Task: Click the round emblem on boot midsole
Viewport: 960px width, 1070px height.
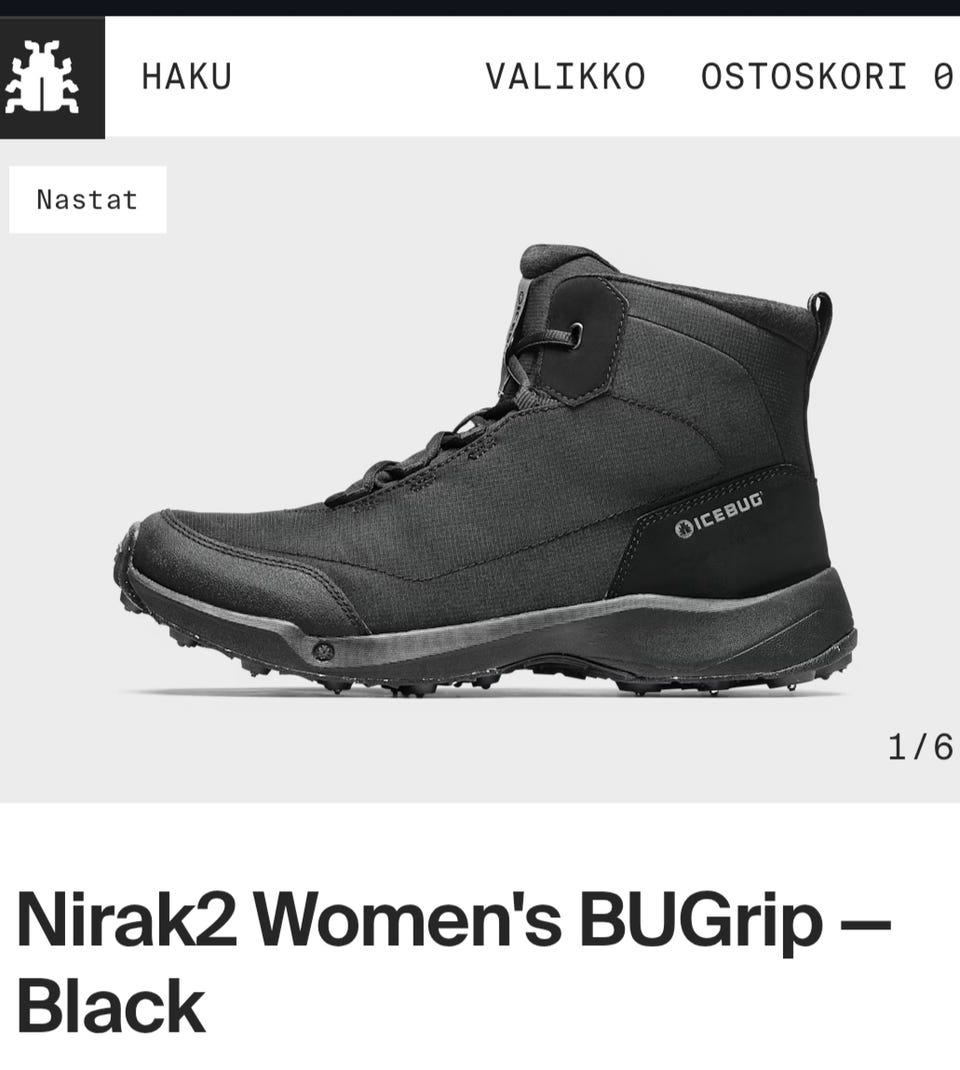Action: 321,652
